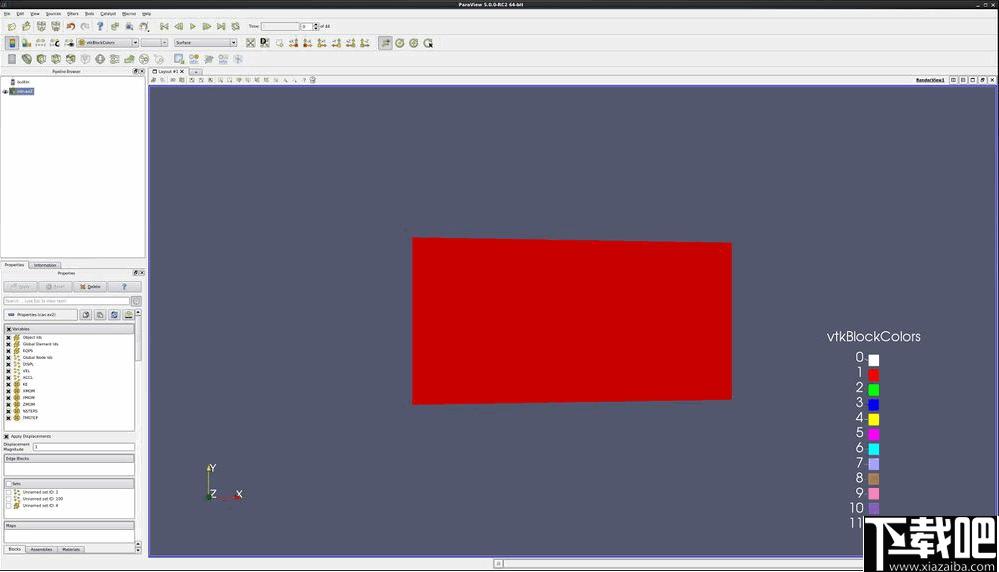Set view direction to -Z icon
Screen dimensions: 999x572
[x=365, y=43]
